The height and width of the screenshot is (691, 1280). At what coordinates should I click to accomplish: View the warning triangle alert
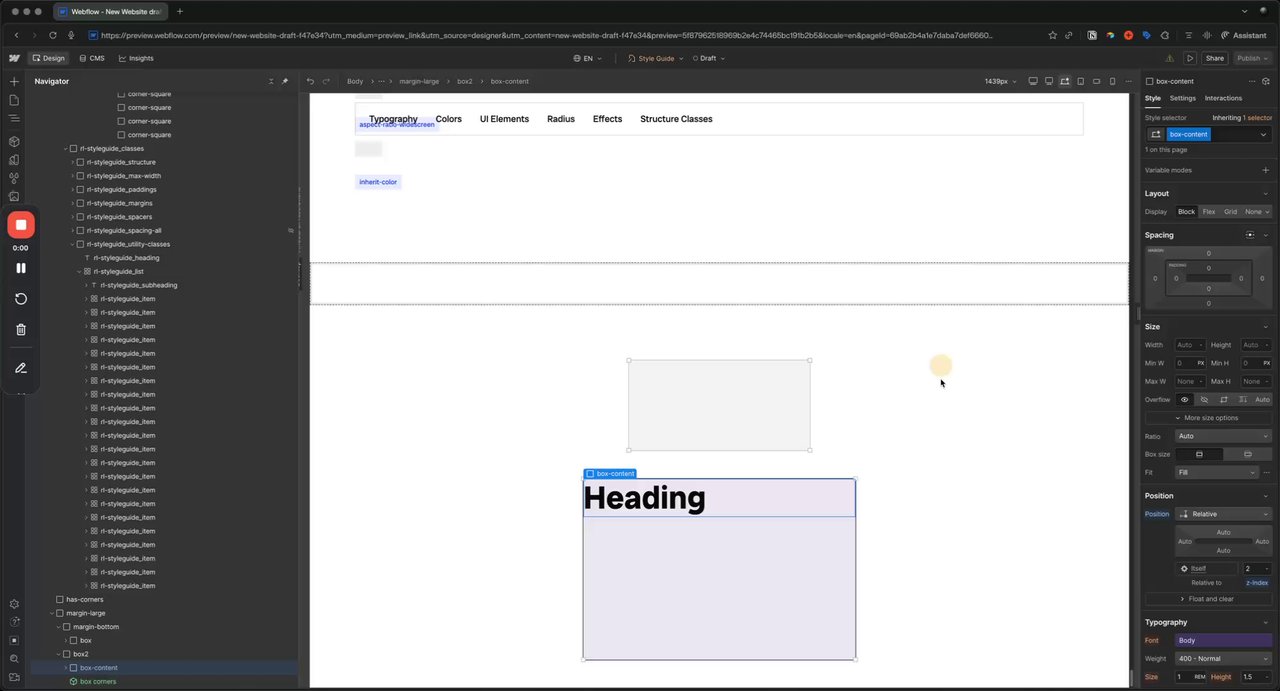[1169, 58]
